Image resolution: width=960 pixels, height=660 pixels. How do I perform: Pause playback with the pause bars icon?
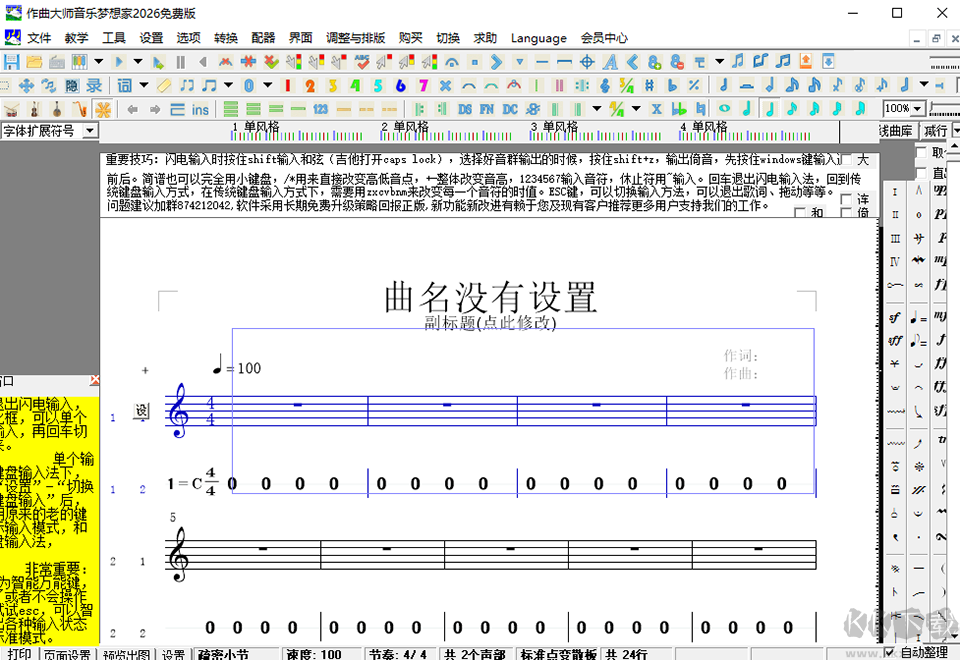(x=181, y=62)
